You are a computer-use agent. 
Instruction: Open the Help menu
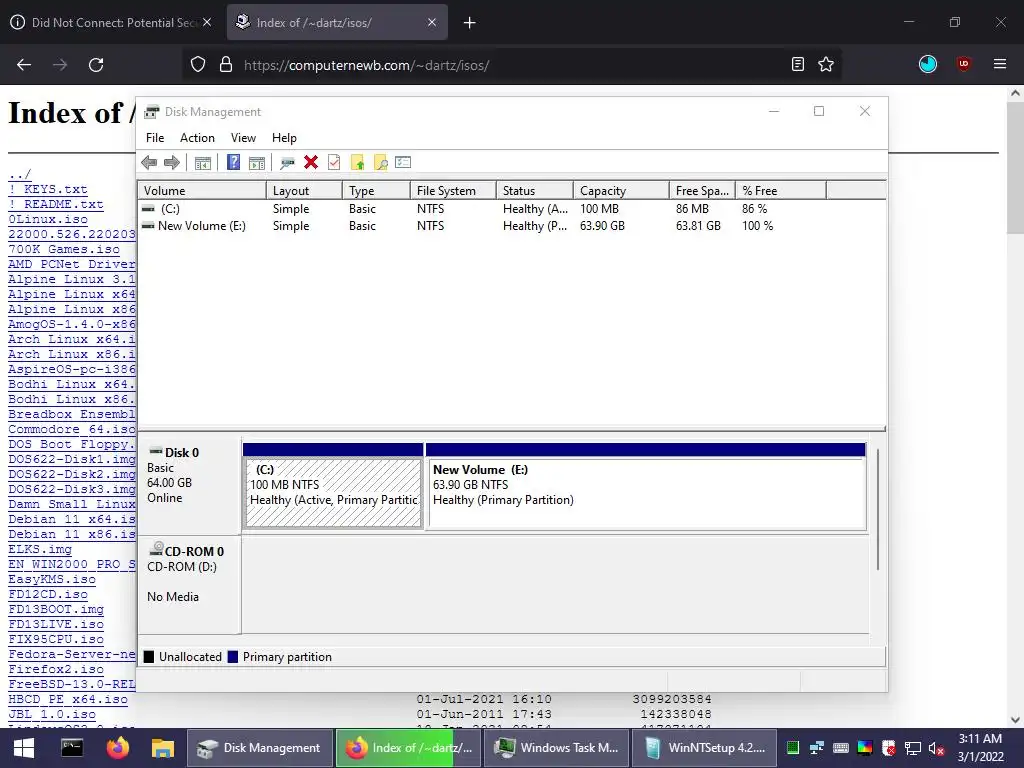tap(284, 138)
